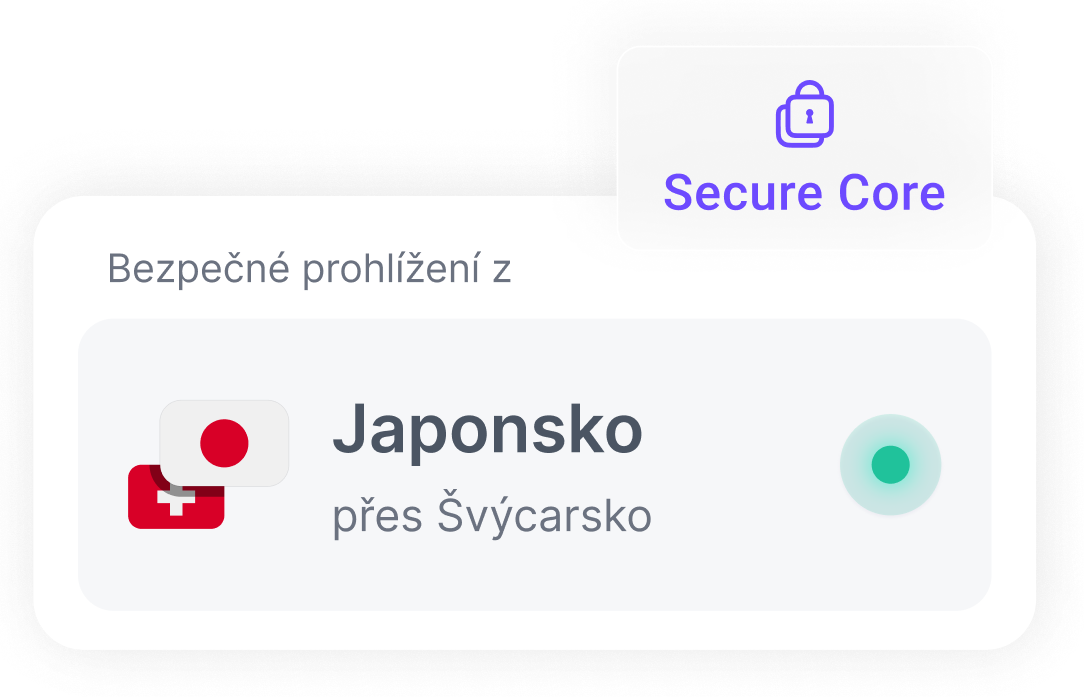Image resolution: width=1084 pixels, height=697 pixels.
Task: Click the Secure Core label text
Action: click(804, 192)
